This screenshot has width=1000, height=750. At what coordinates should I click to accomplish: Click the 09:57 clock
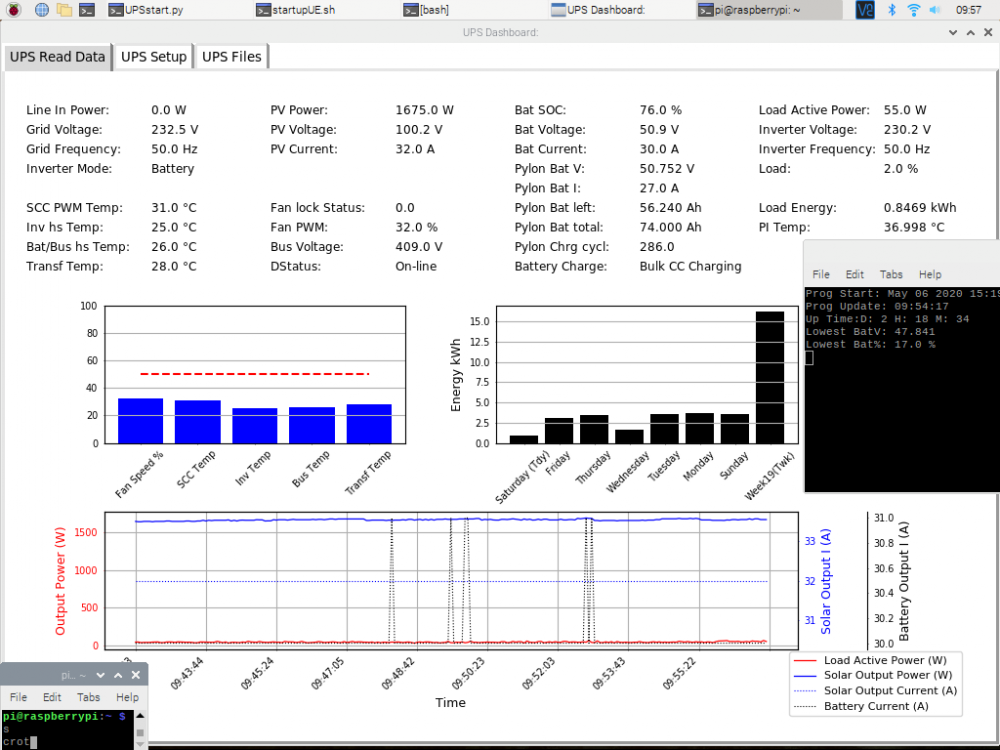click(969, 10)
